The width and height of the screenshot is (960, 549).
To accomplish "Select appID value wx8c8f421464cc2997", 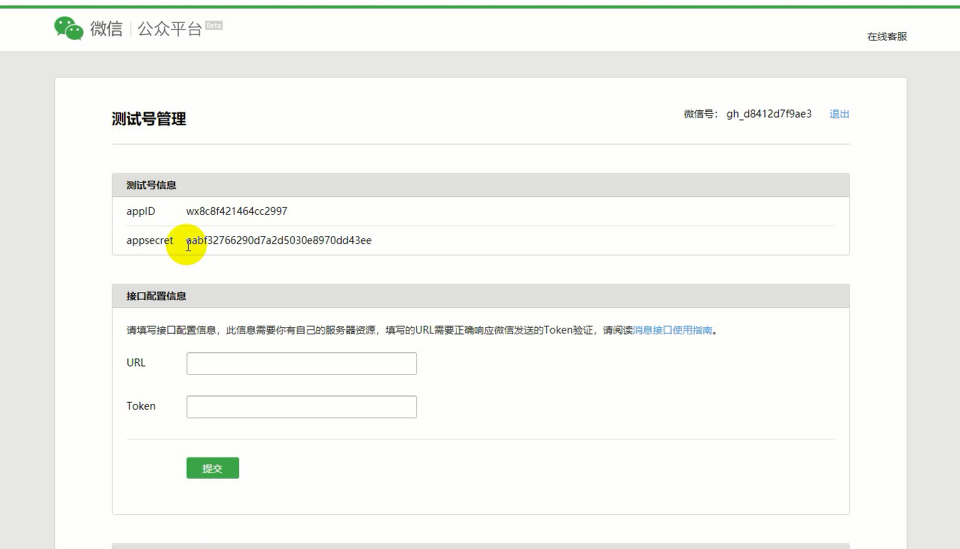I will click(236, 211).
